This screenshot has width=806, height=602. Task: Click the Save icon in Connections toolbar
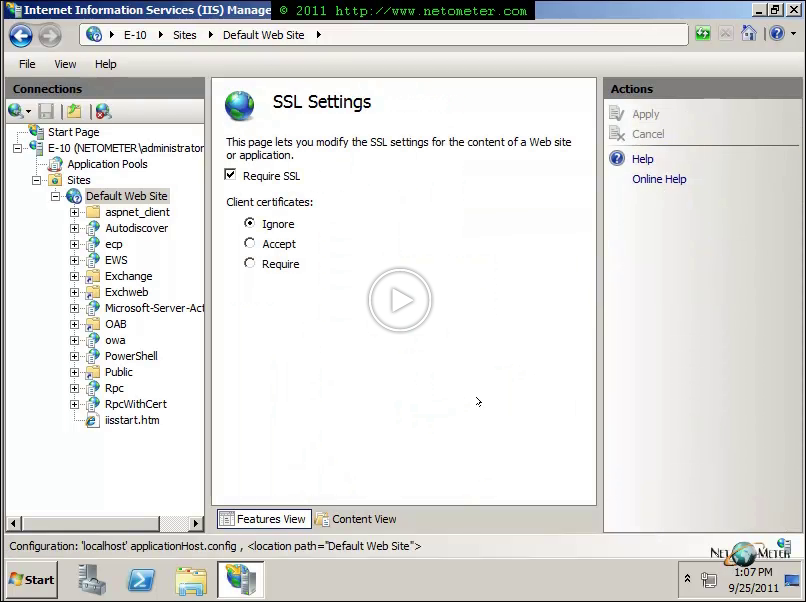pyautogui.click(x=46, y=111)
